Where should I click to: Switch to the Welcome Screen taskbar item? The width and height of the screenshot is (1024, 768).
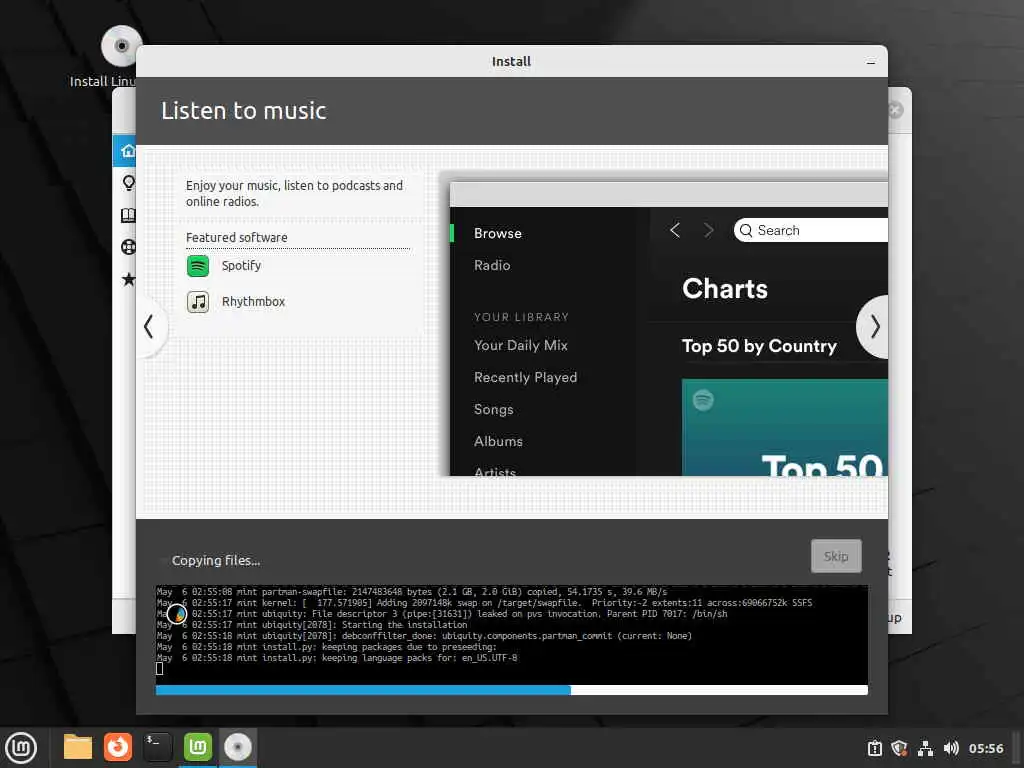(198, 747)
